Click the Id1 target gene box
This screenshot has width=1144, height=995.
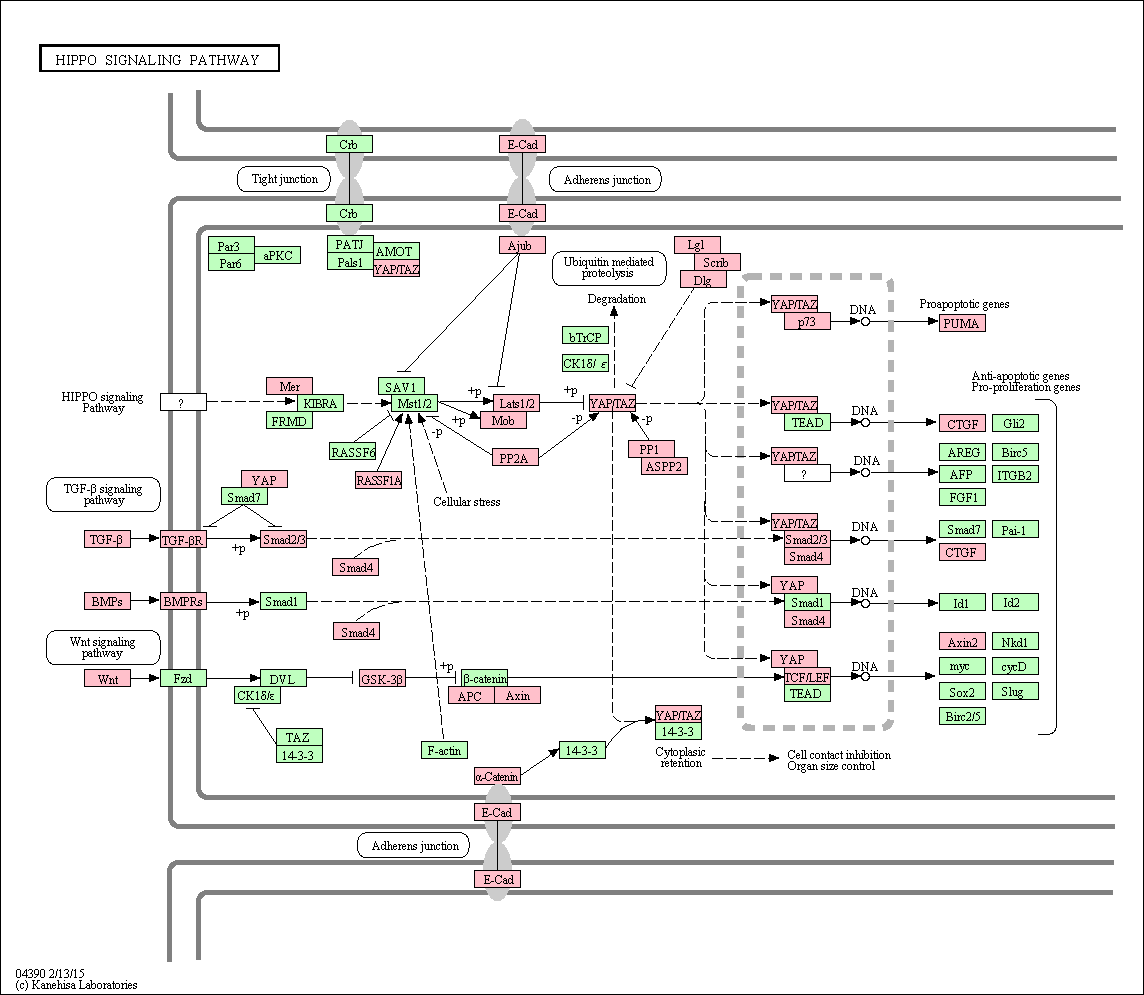(x=963, y=603)
